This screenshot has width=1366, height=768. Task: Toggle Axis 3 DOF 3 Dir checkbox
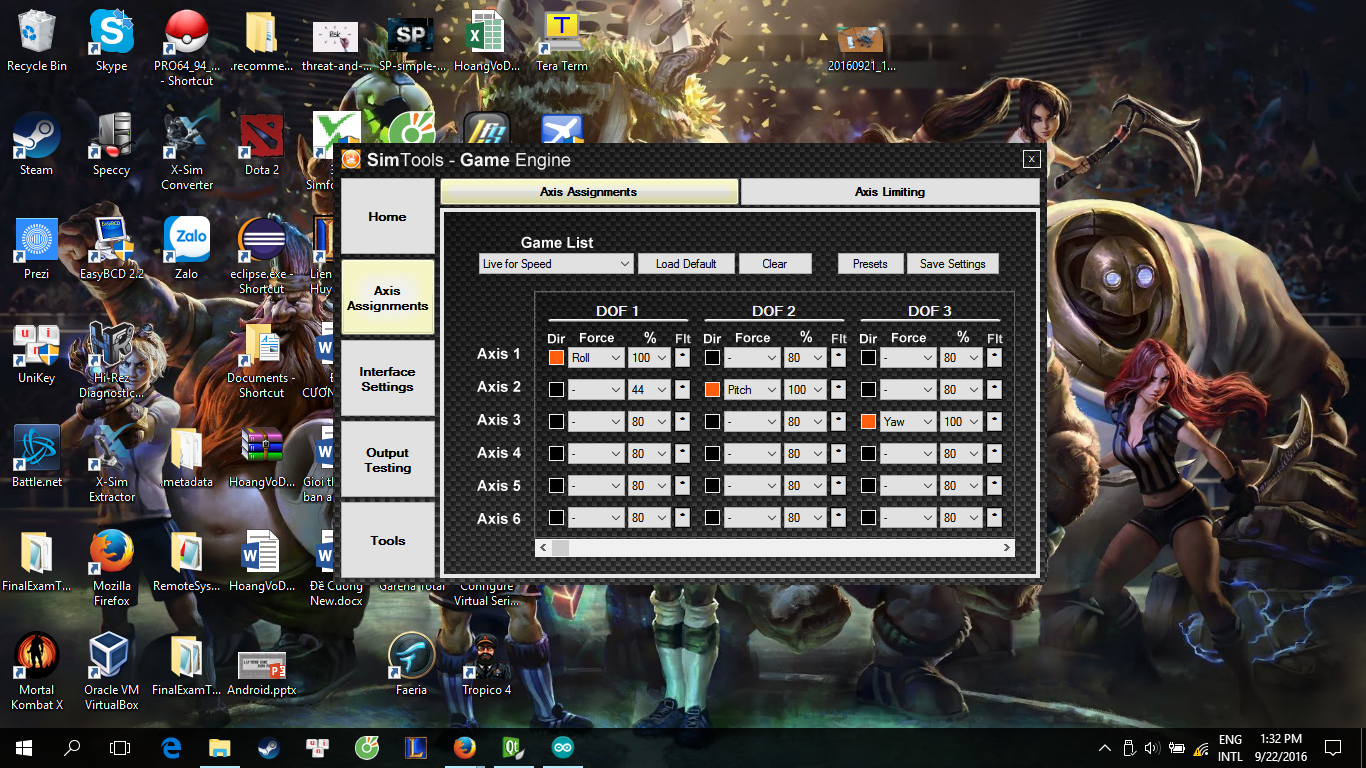pos(868,421)
